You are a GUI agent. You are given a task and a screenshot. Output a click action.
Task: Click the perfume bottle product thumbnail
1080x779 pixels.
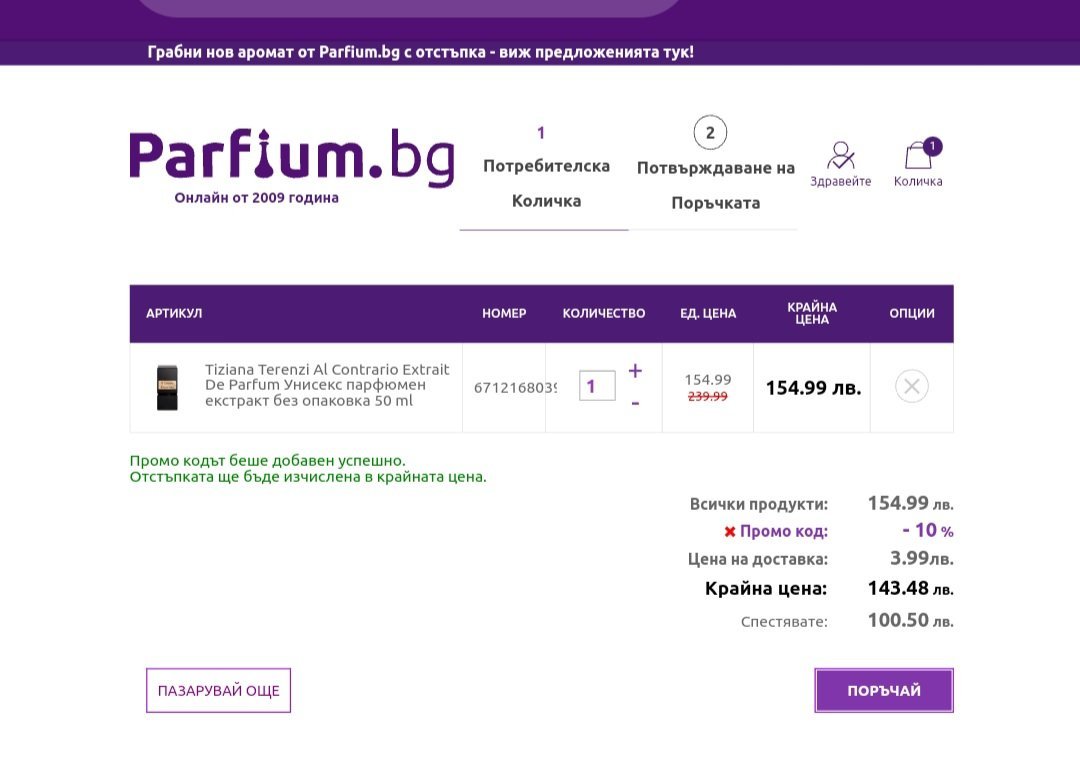coord(167,387)
